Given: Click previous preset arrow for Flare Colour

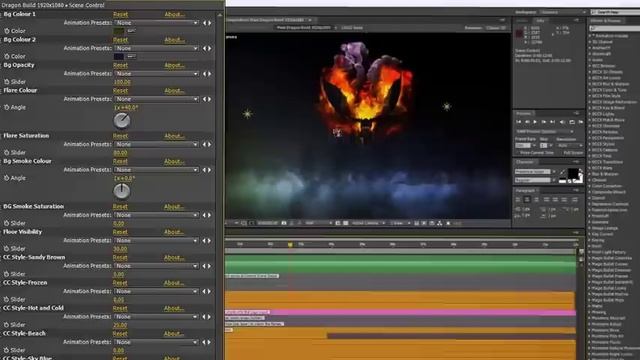Looking at the screenshot, I should [x=205, y=99].
